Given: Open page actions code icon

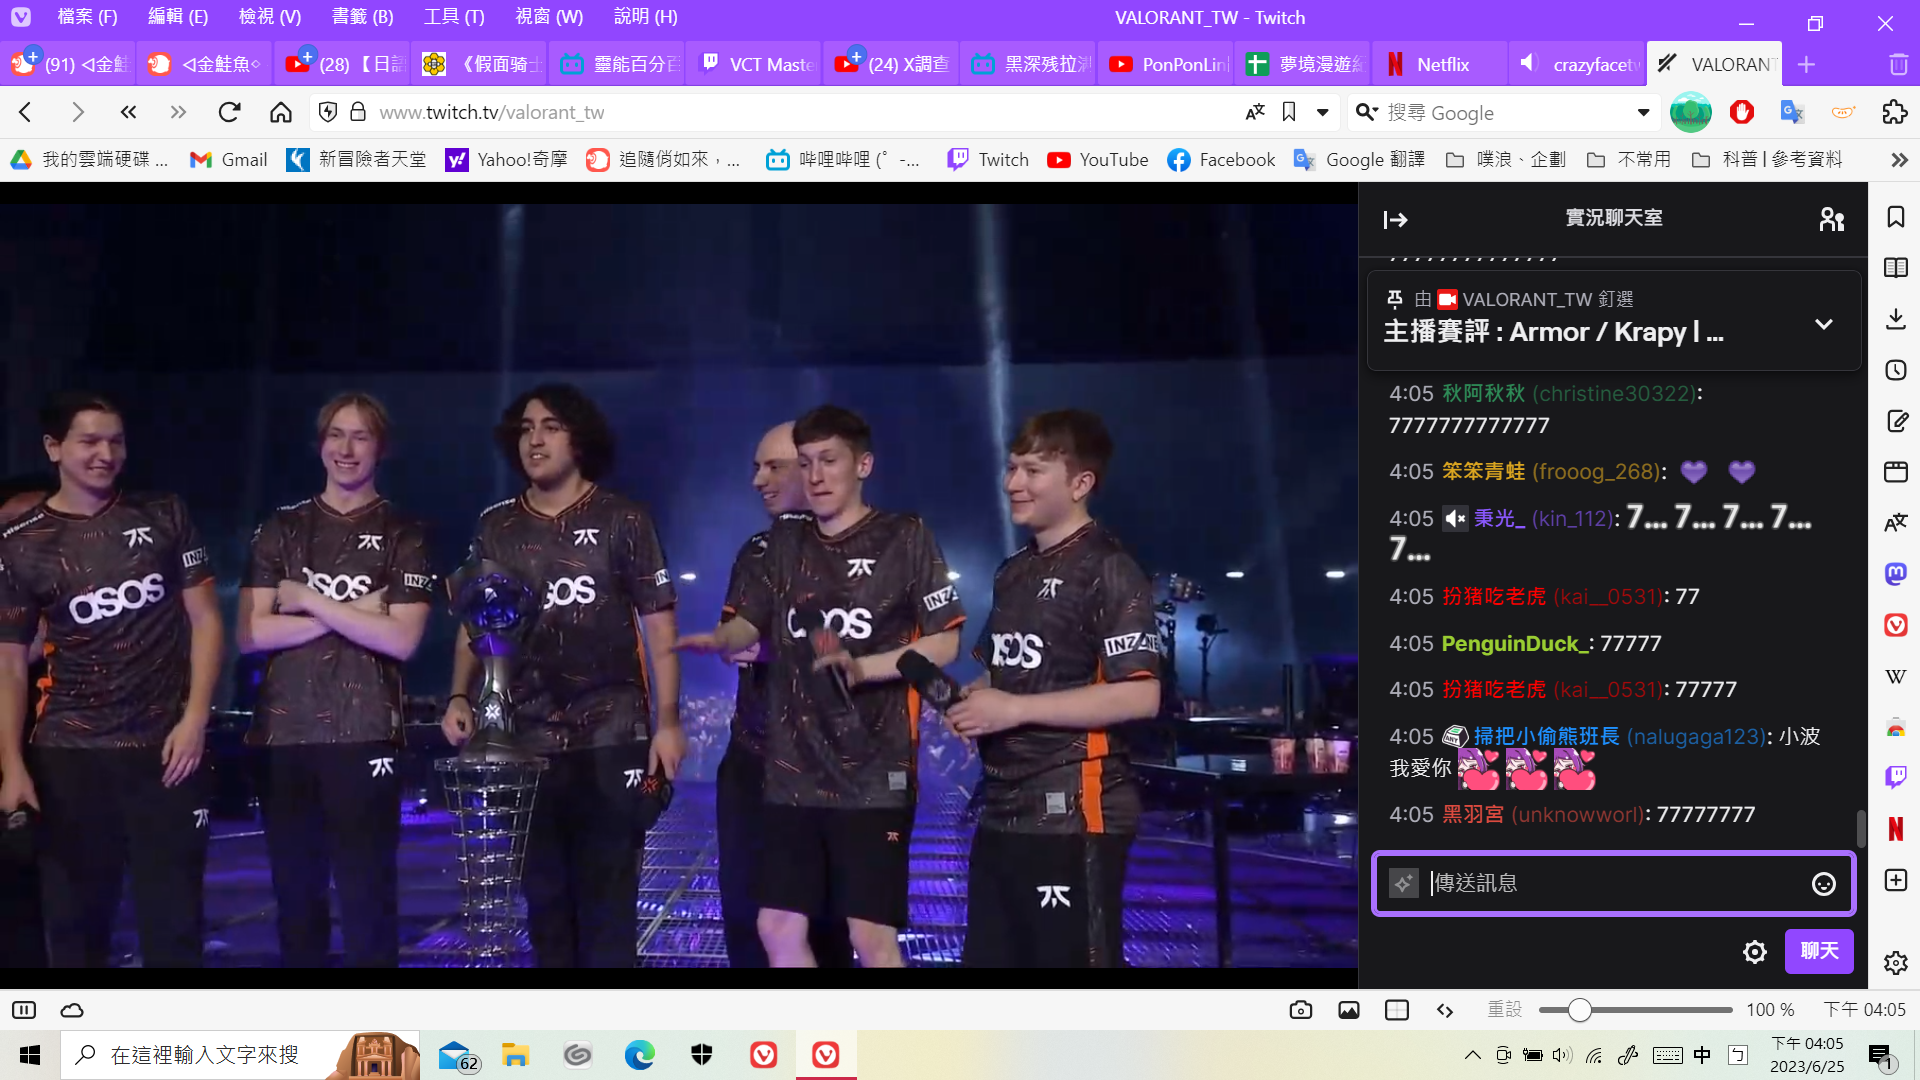Looking at the screenshot, I should (x=1445, y=1010).
